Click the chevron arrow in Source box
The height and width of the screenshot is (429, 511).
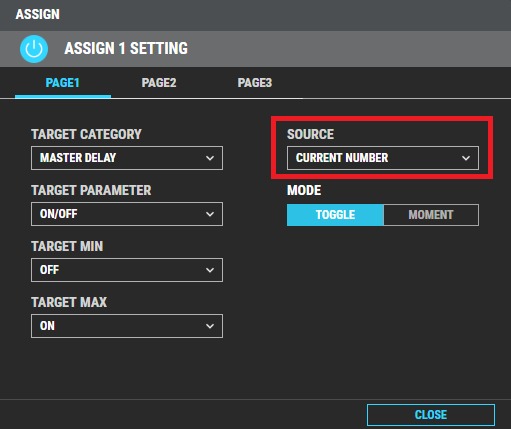tap(466, 158)
